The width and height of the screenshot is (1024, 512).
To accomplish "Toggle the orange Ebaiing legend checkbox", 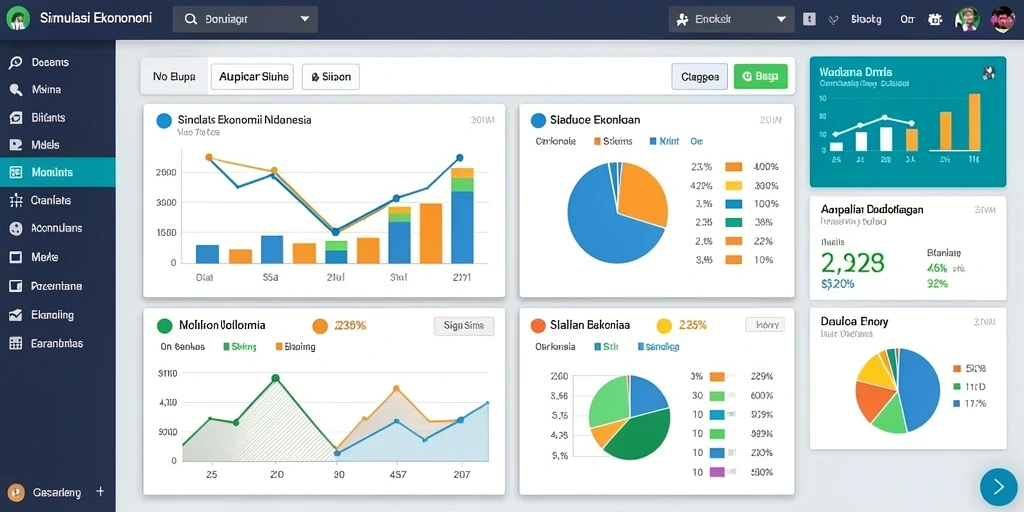I will click(280, 347).
